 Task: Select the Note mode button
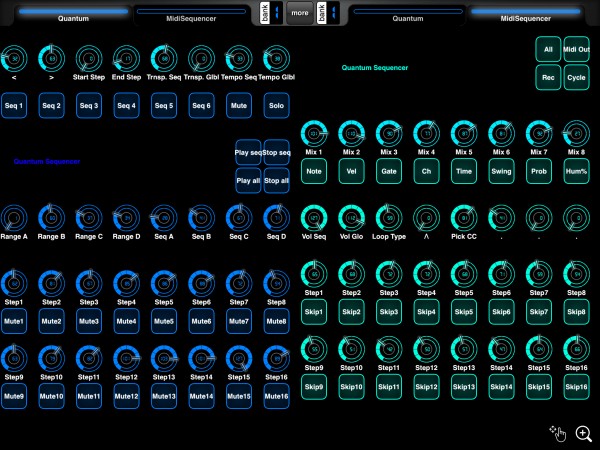click(x=314, y=171)
